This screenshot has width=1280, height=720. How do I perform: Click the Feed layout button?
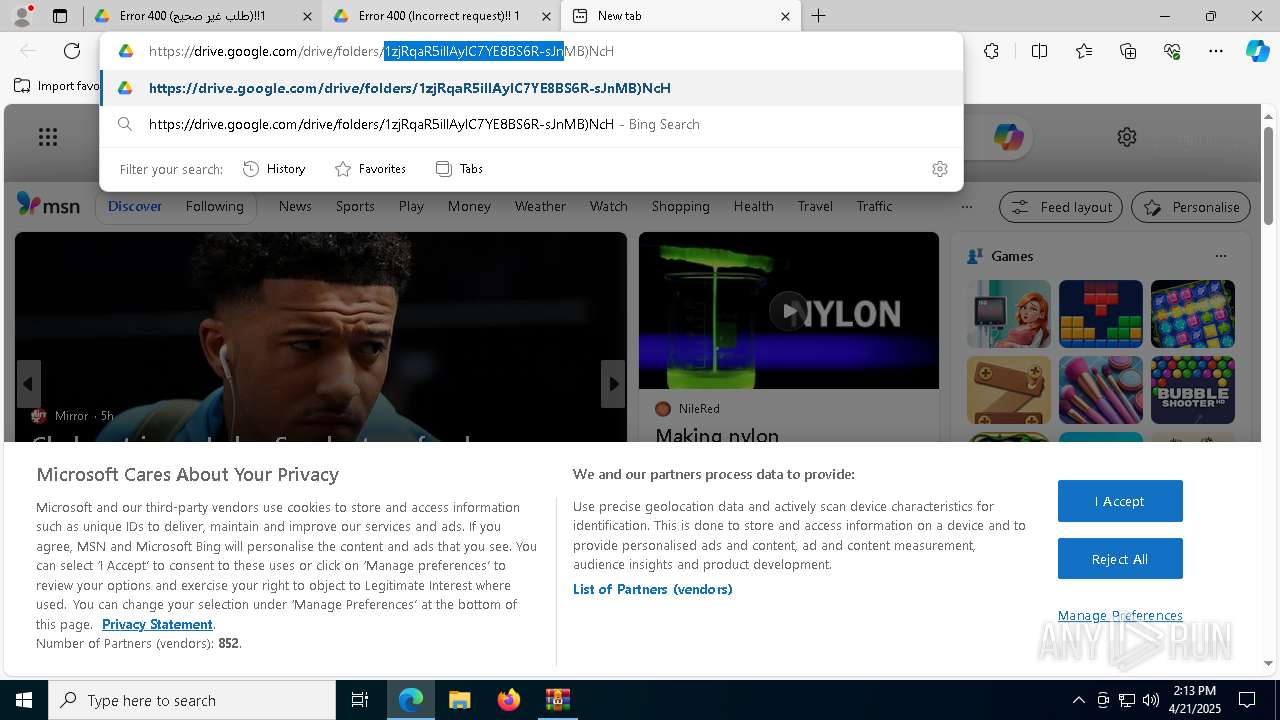pos(1061,207)
